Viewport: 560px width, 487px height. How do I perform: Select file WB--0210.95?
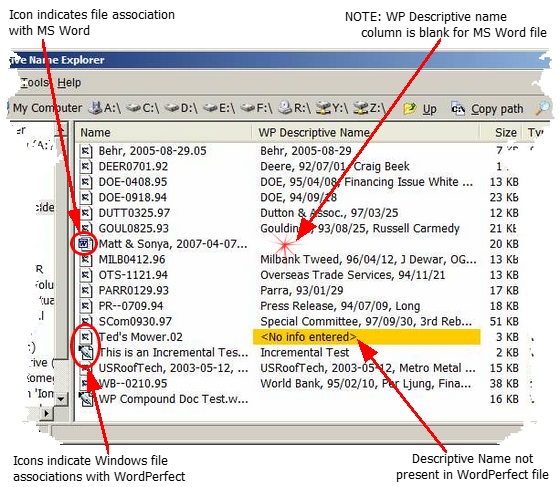point(133,384)
